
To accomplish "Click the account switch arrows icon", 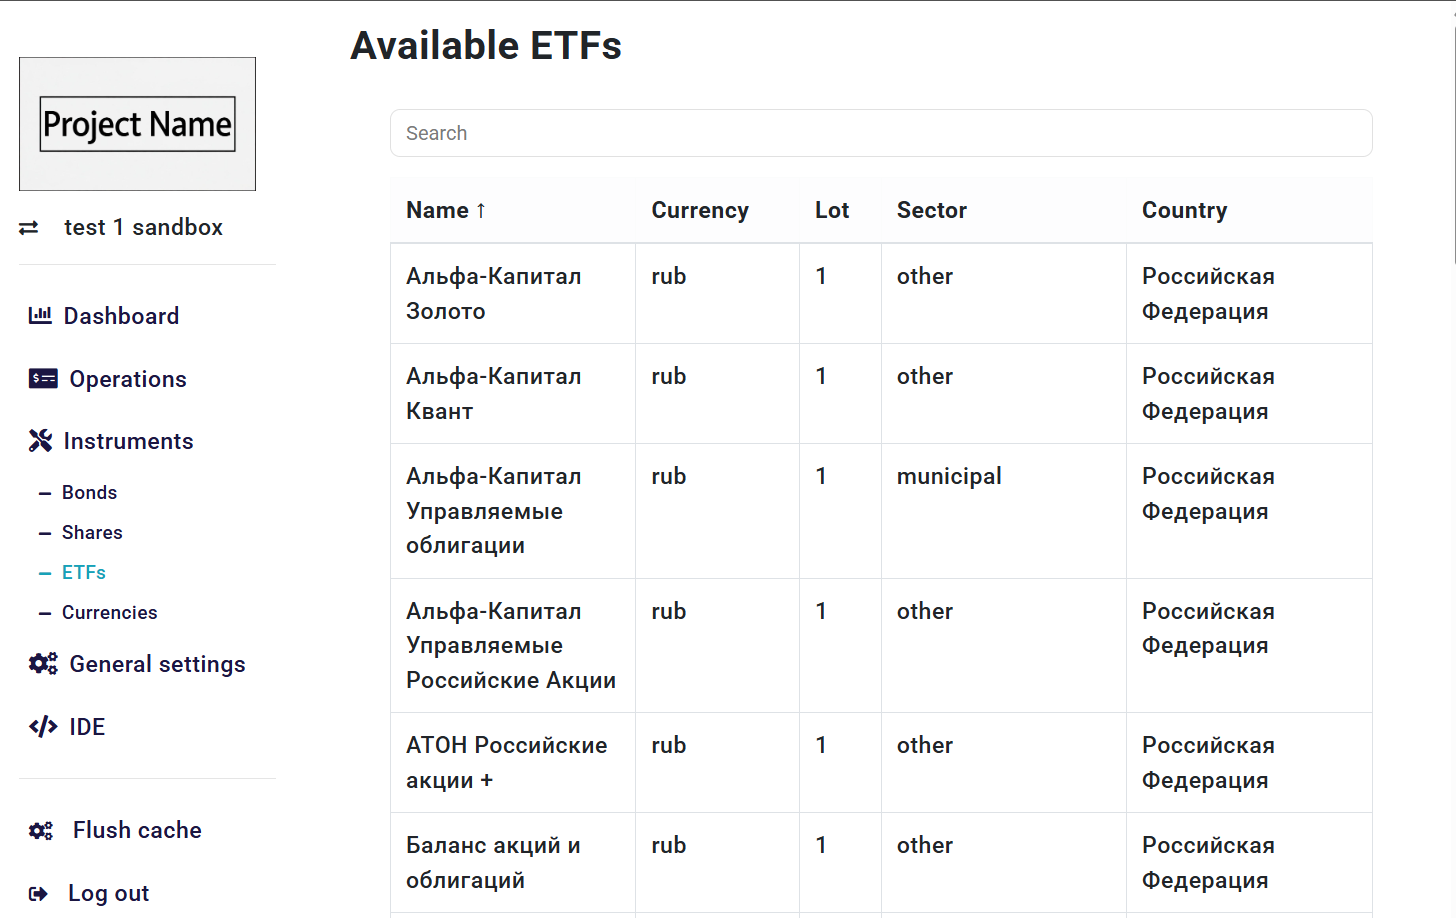I will (29, 228).
